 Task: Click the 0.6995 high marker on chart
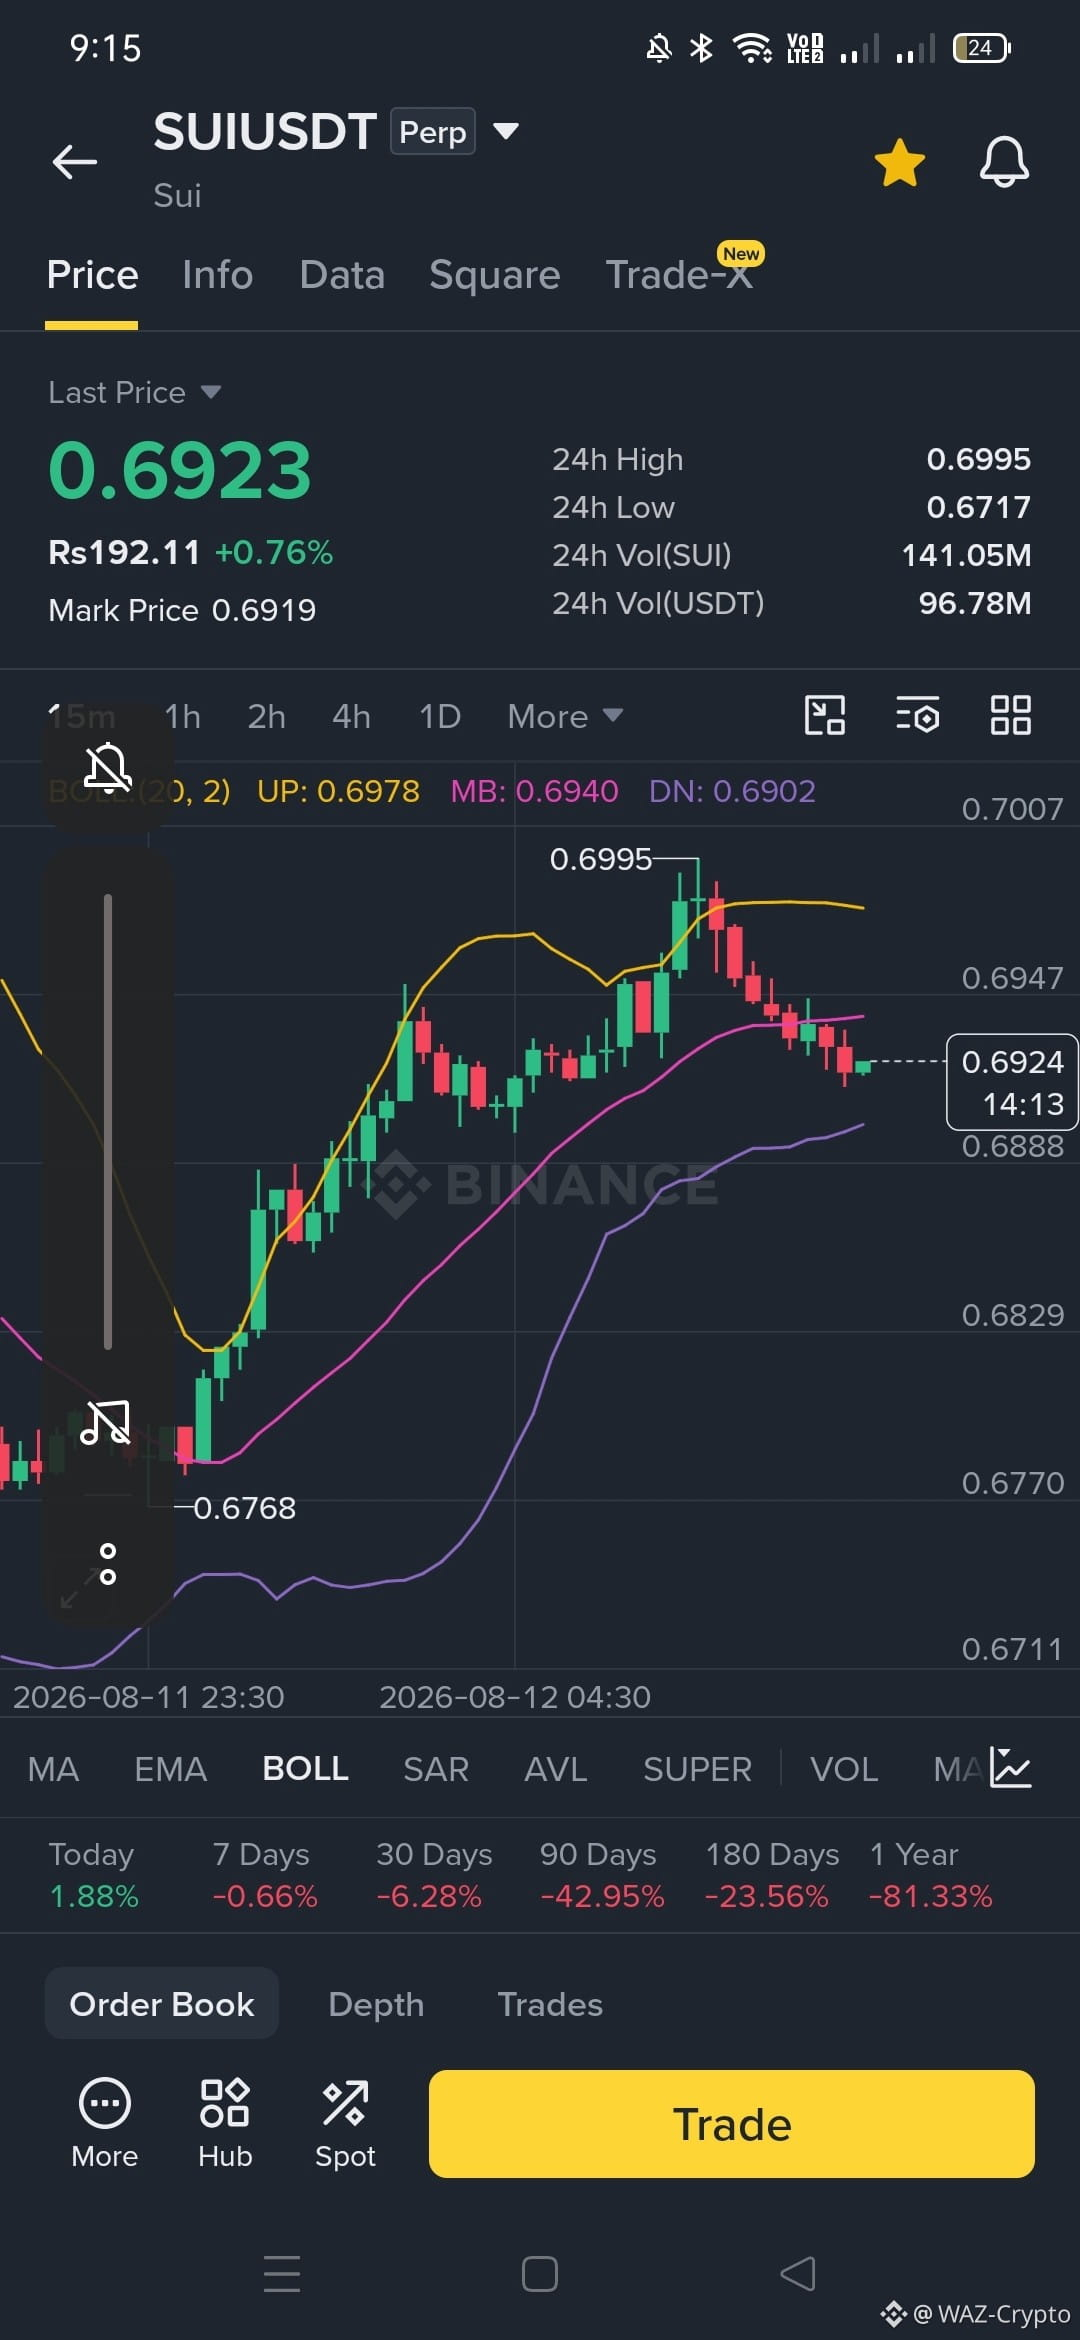point(601,859)
